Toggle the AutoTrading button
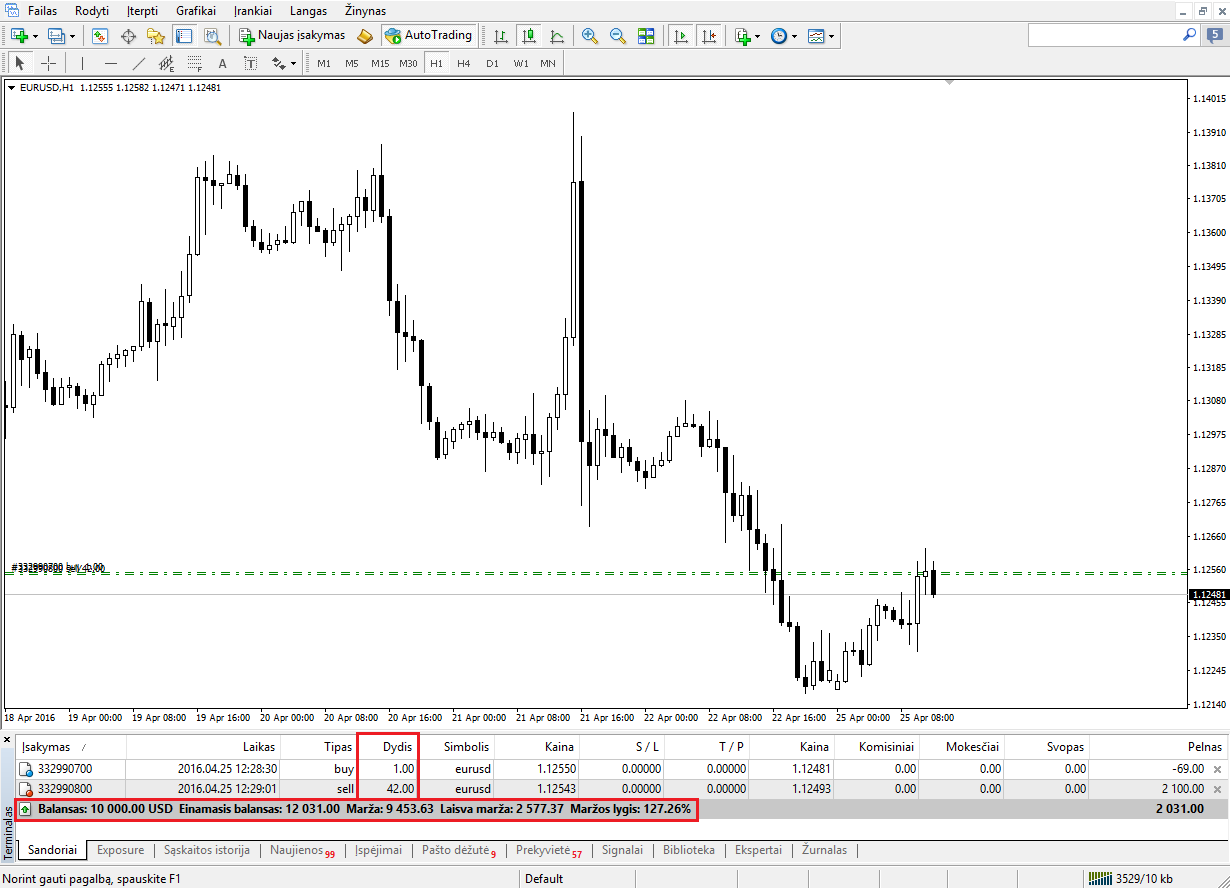 click(x=428, y=35)
